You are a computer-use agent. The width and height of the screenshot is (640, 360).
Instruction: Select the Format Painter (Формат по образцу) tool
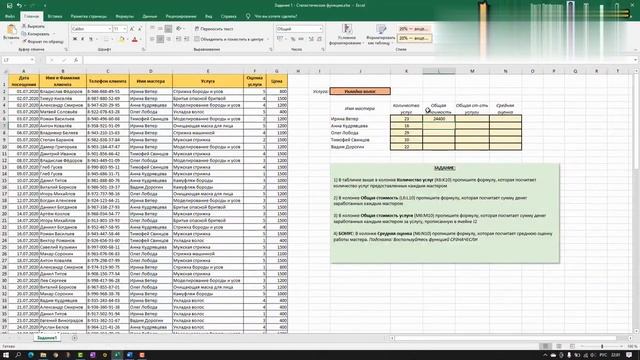(43, 41)
